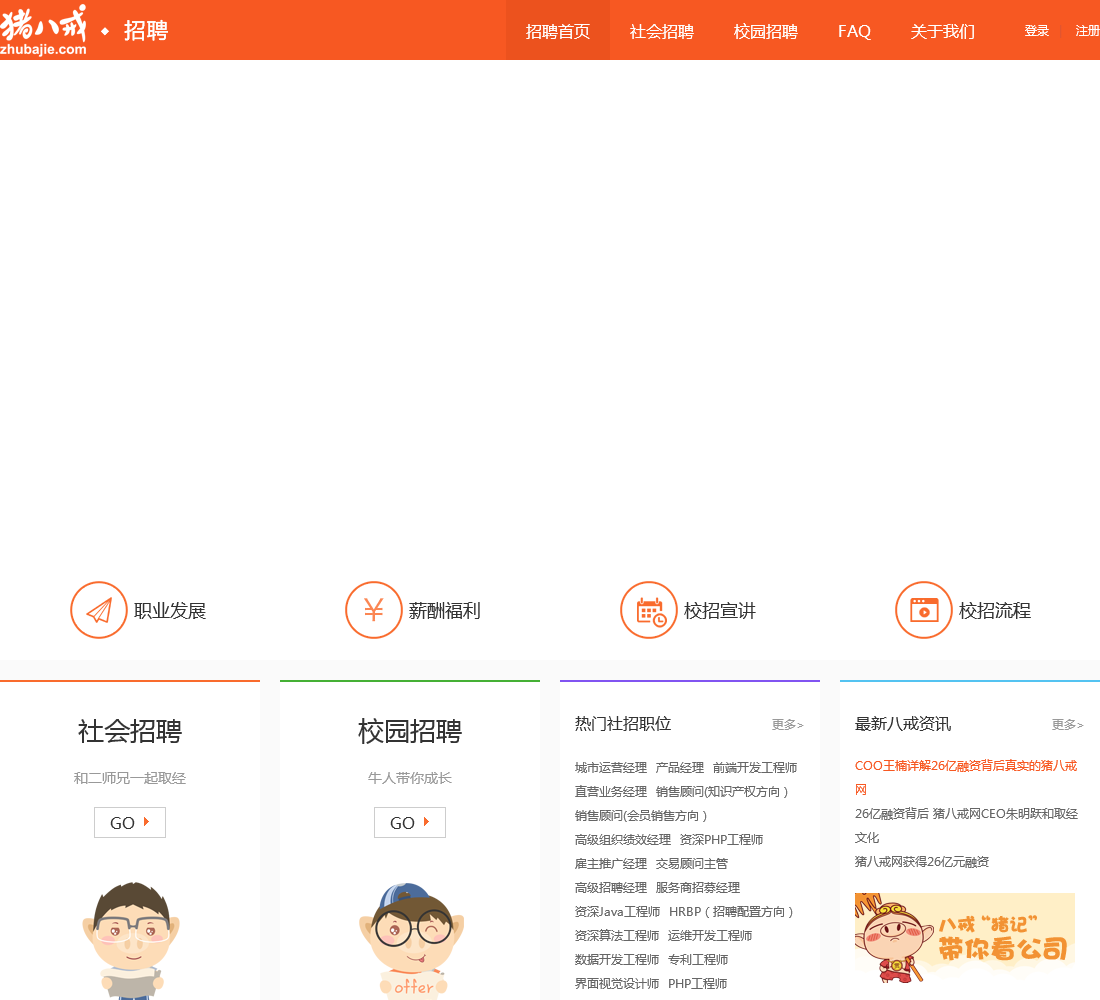Open the 销售顾问(会员销售方向) job link
The image size is (1100, 1000).
640,815
